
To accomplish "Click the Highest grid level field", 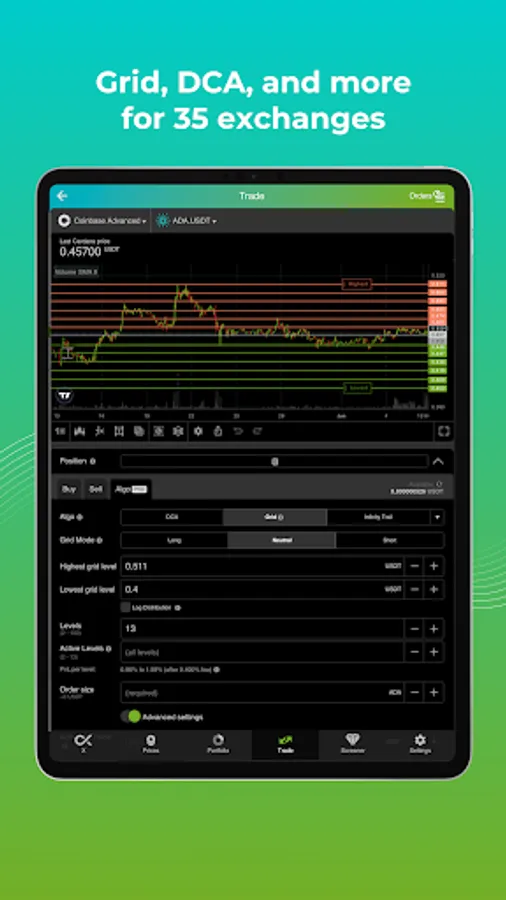I will (x=262, y=567).
